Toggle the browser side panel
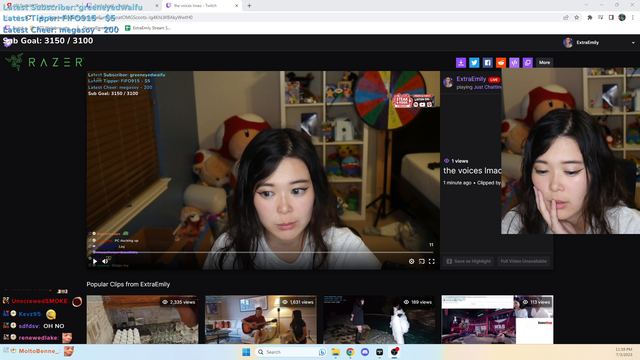 (611, 18)
